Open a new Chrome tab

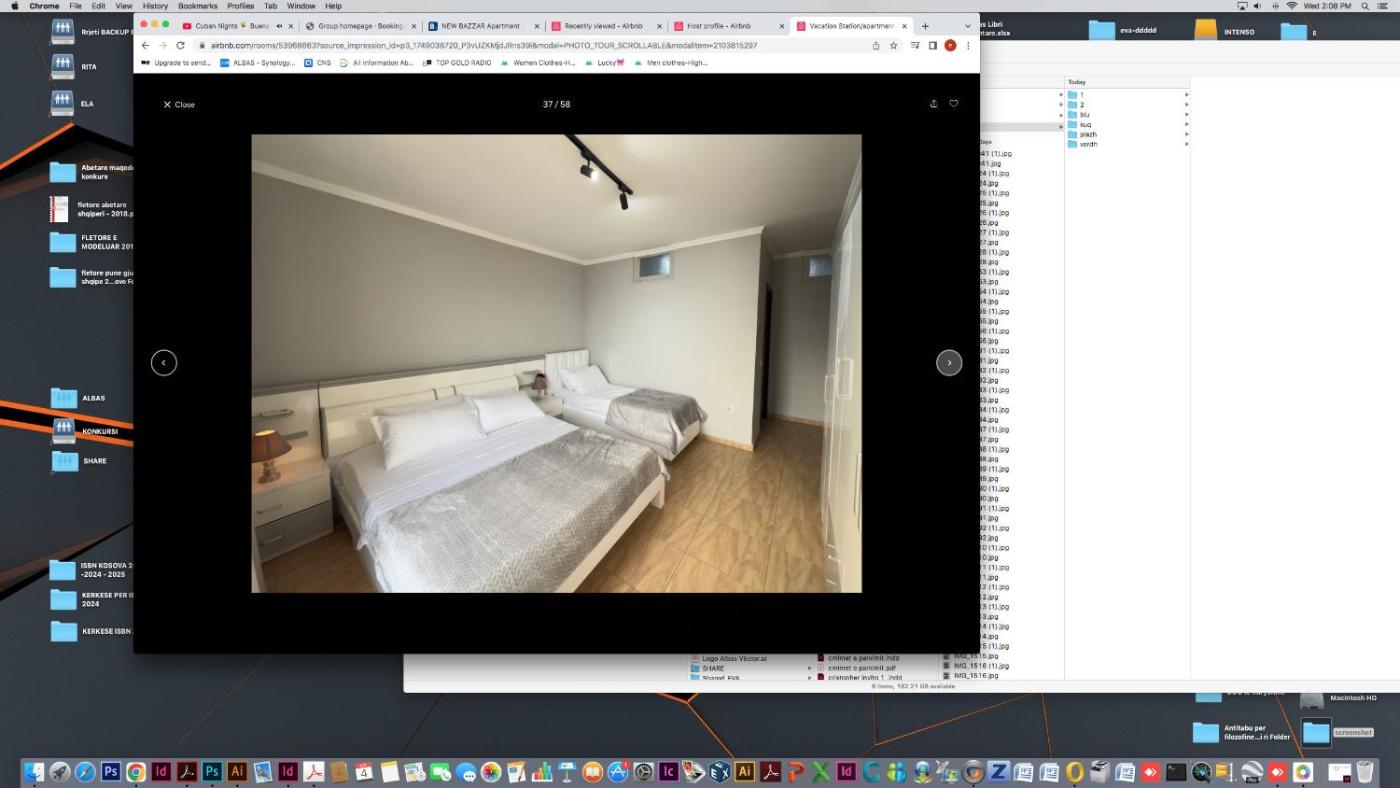(x=925, y=26)
